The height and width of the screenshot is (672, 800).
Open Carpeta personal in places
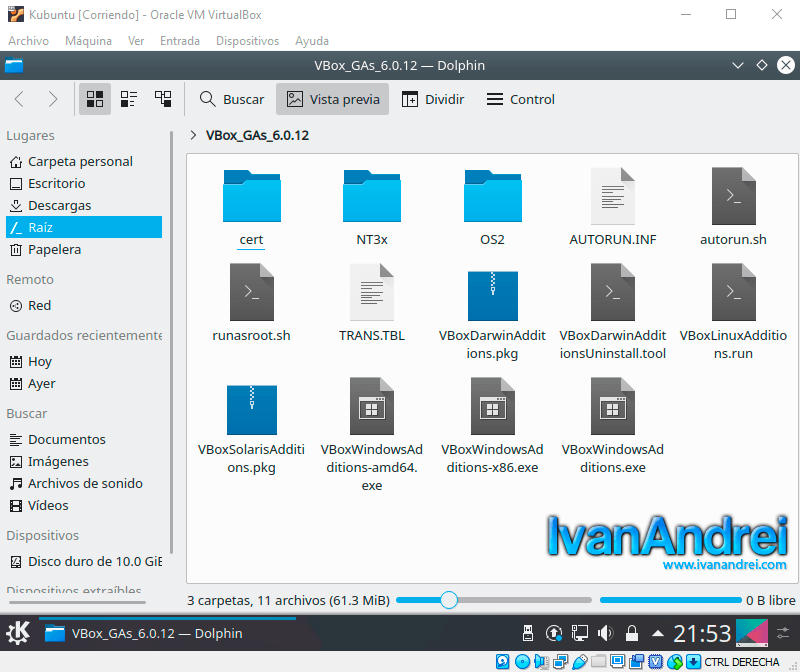[84, 161]
